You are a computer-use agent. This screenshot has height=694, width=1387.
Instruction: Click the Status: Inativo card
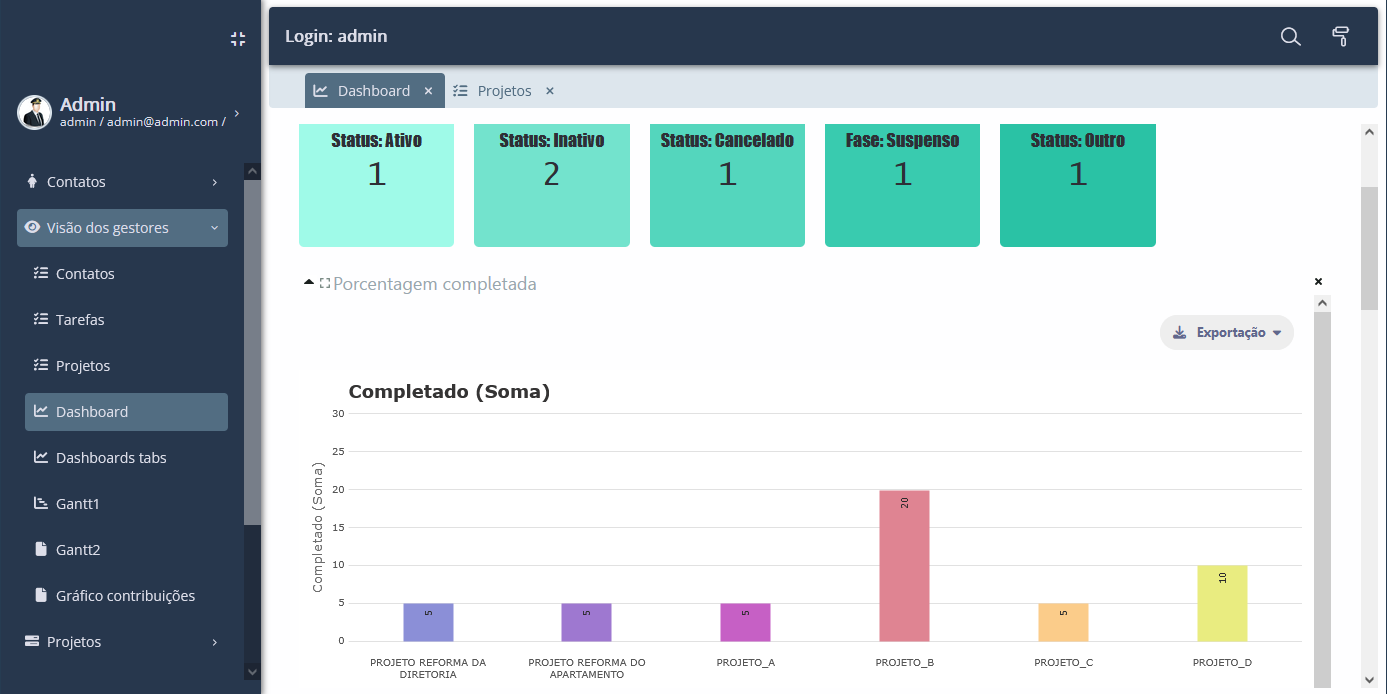click(551, 185)
